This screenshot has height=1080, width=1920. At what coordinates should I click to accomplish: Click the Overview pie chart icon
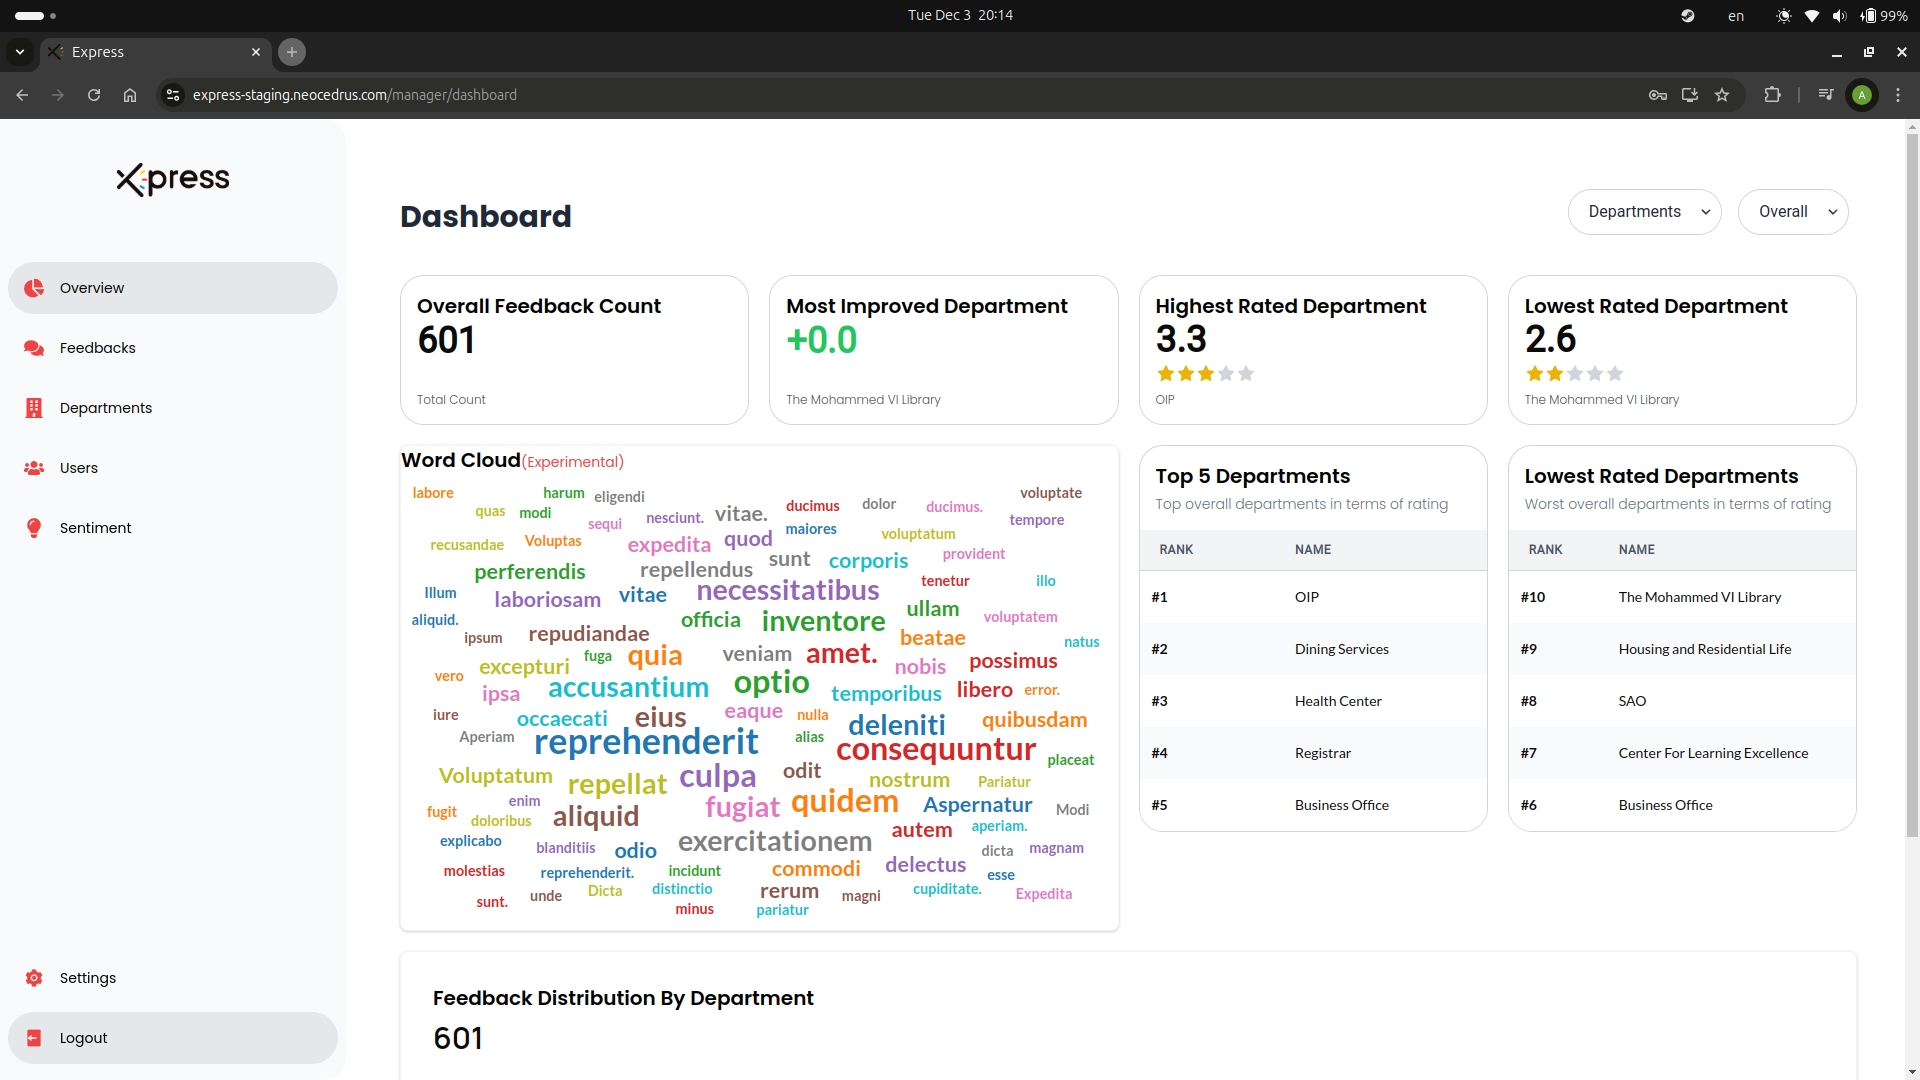pos(34,288)
